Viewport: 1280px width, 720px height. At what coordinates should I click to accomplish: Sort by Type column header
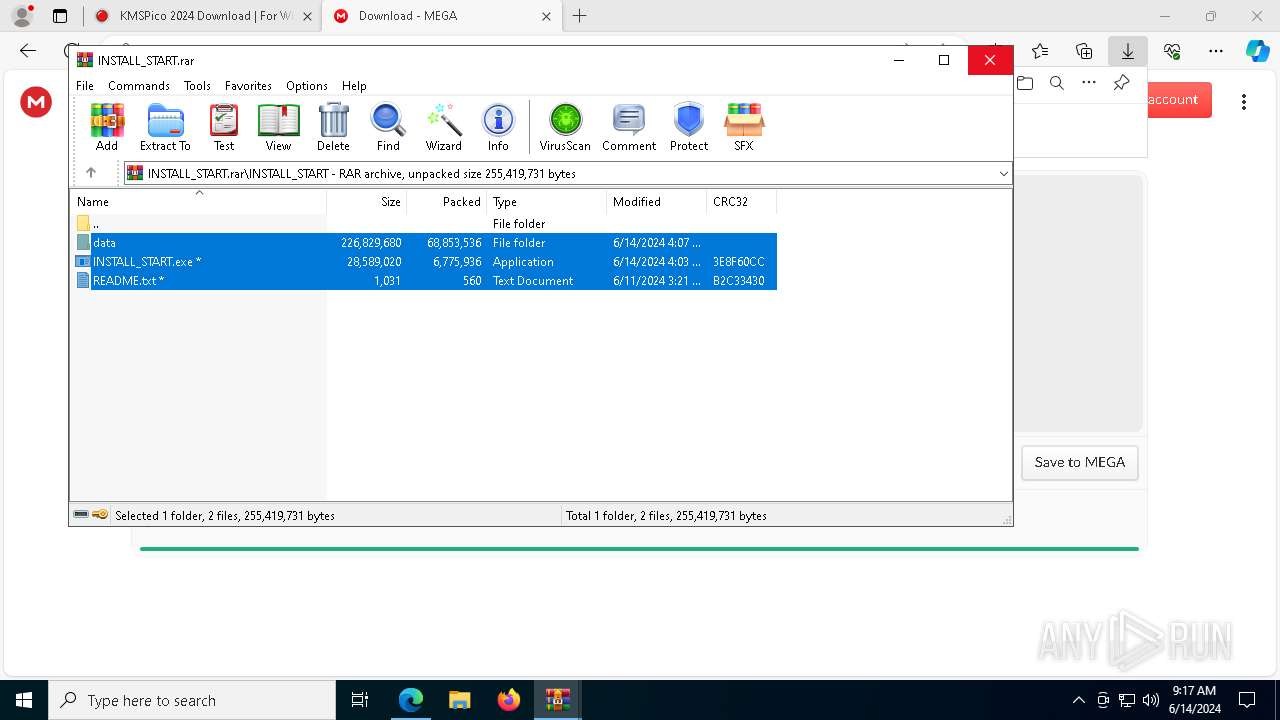click(546, 201)
